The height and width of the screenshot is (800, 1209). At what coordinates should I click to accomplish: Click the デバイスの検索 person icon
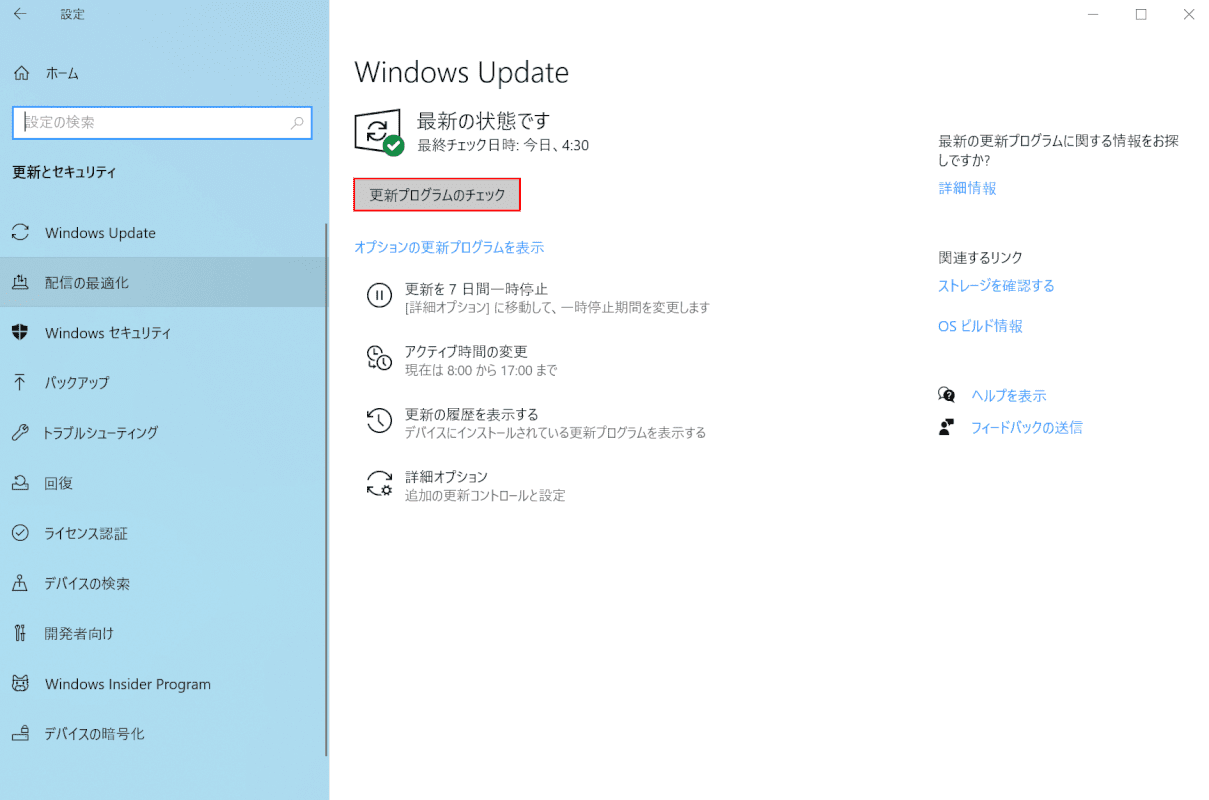[x=20, y=583]
